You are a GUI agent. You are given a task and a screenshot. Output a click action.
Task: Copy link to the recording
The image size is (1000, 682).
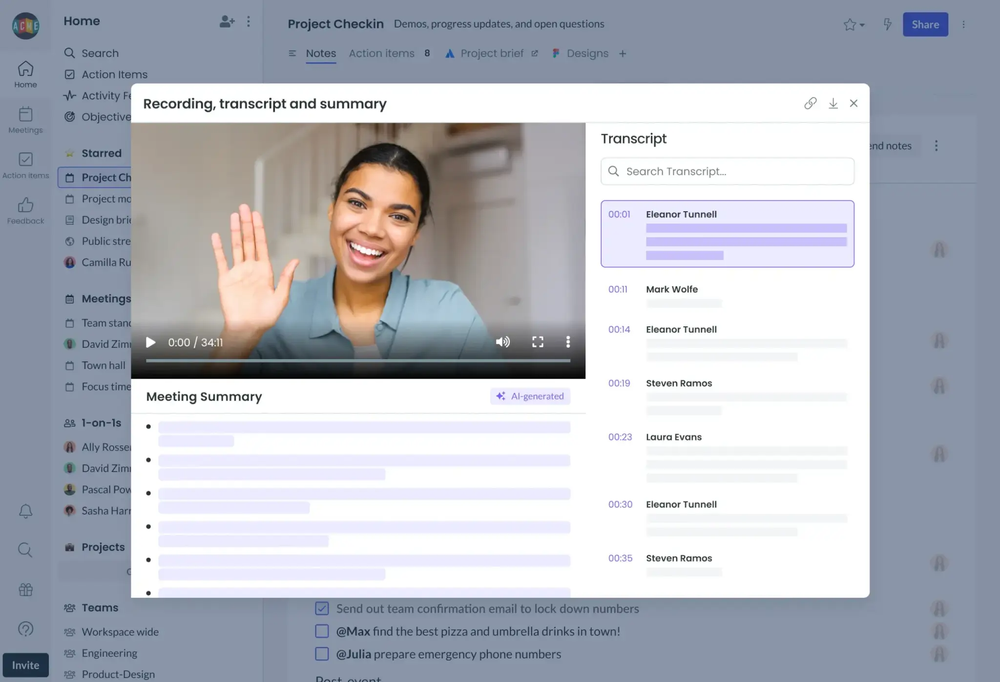[810, 103]
